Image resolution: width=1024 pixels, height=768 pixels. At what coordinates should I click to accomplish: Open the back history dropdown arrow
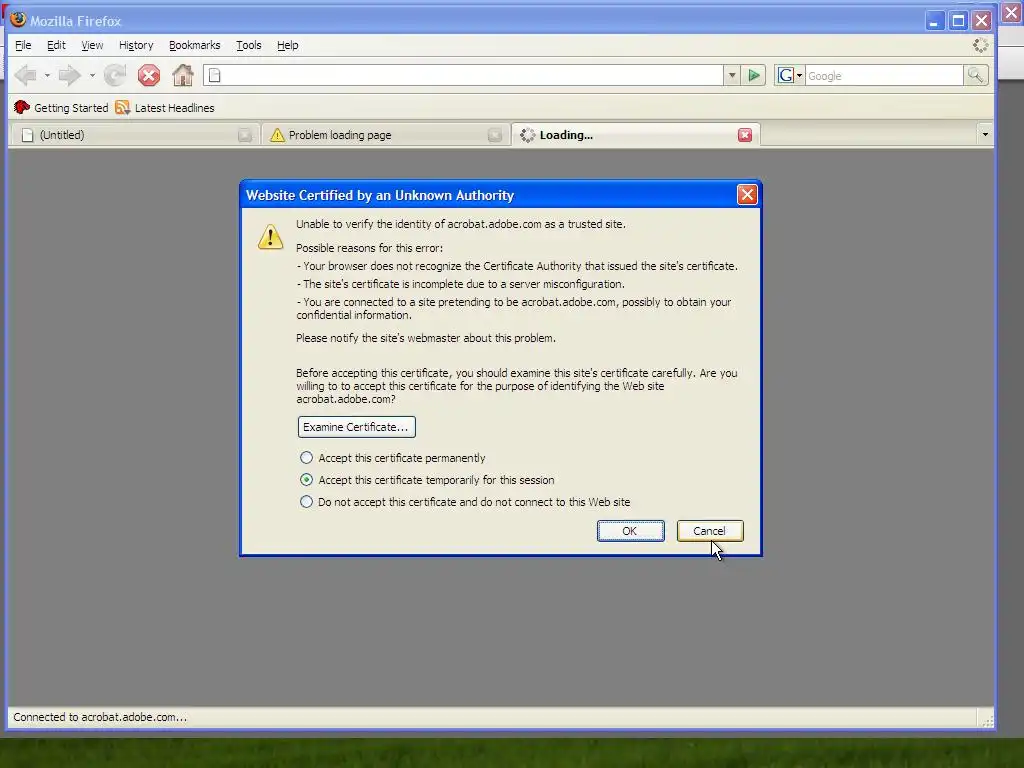coord(48,76)
